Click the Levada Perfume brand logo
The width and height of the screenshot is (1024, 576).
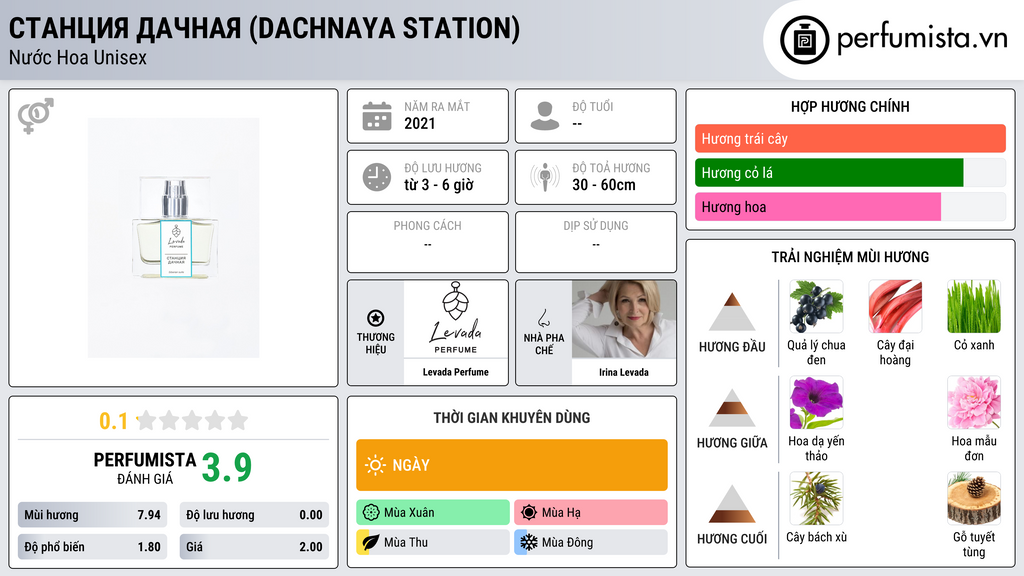click(456, 319)
